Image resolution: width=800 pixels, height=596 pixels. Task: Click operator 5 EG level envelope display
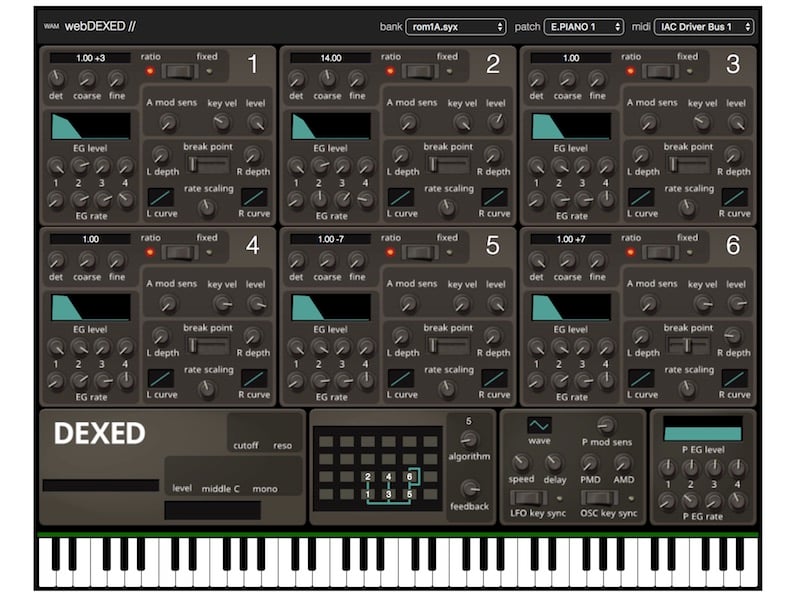pos(331,307)
